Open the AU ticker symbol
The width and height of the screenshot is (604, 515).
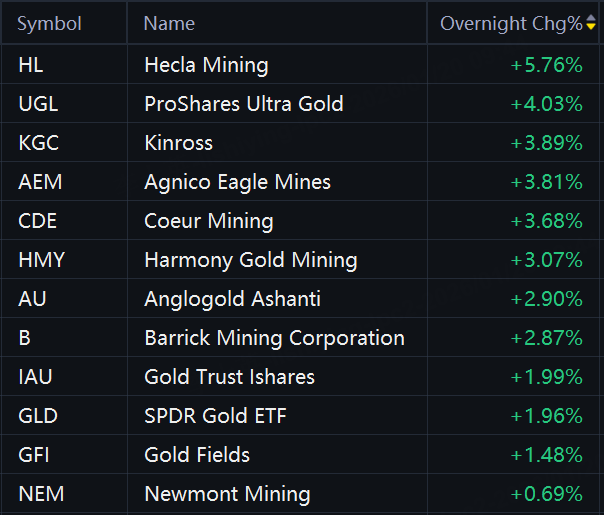click(x=32, y=299)
